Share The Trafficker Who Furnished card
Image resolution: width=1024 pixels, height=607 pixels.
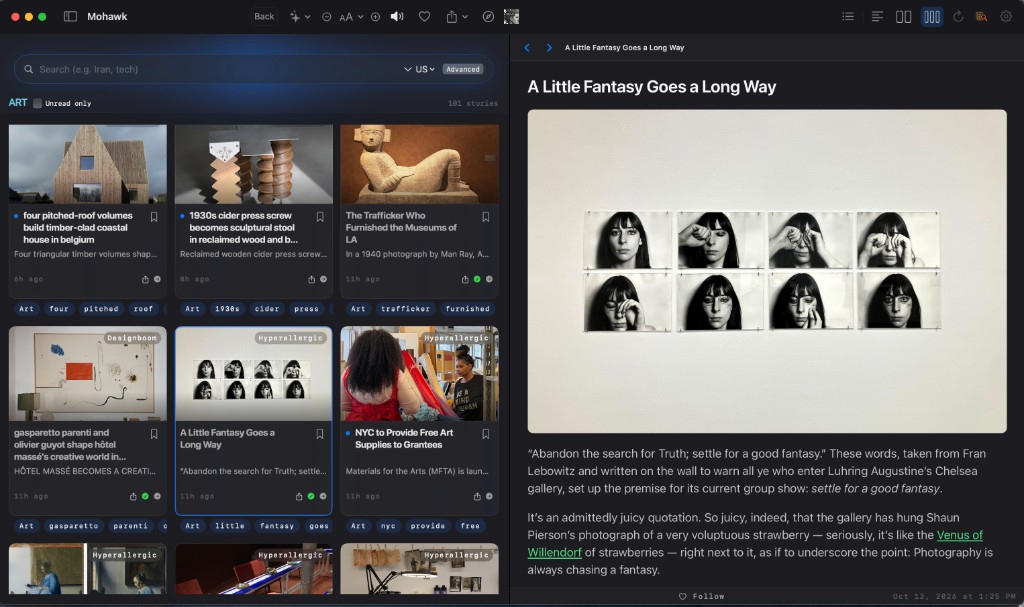coord(465,279)
